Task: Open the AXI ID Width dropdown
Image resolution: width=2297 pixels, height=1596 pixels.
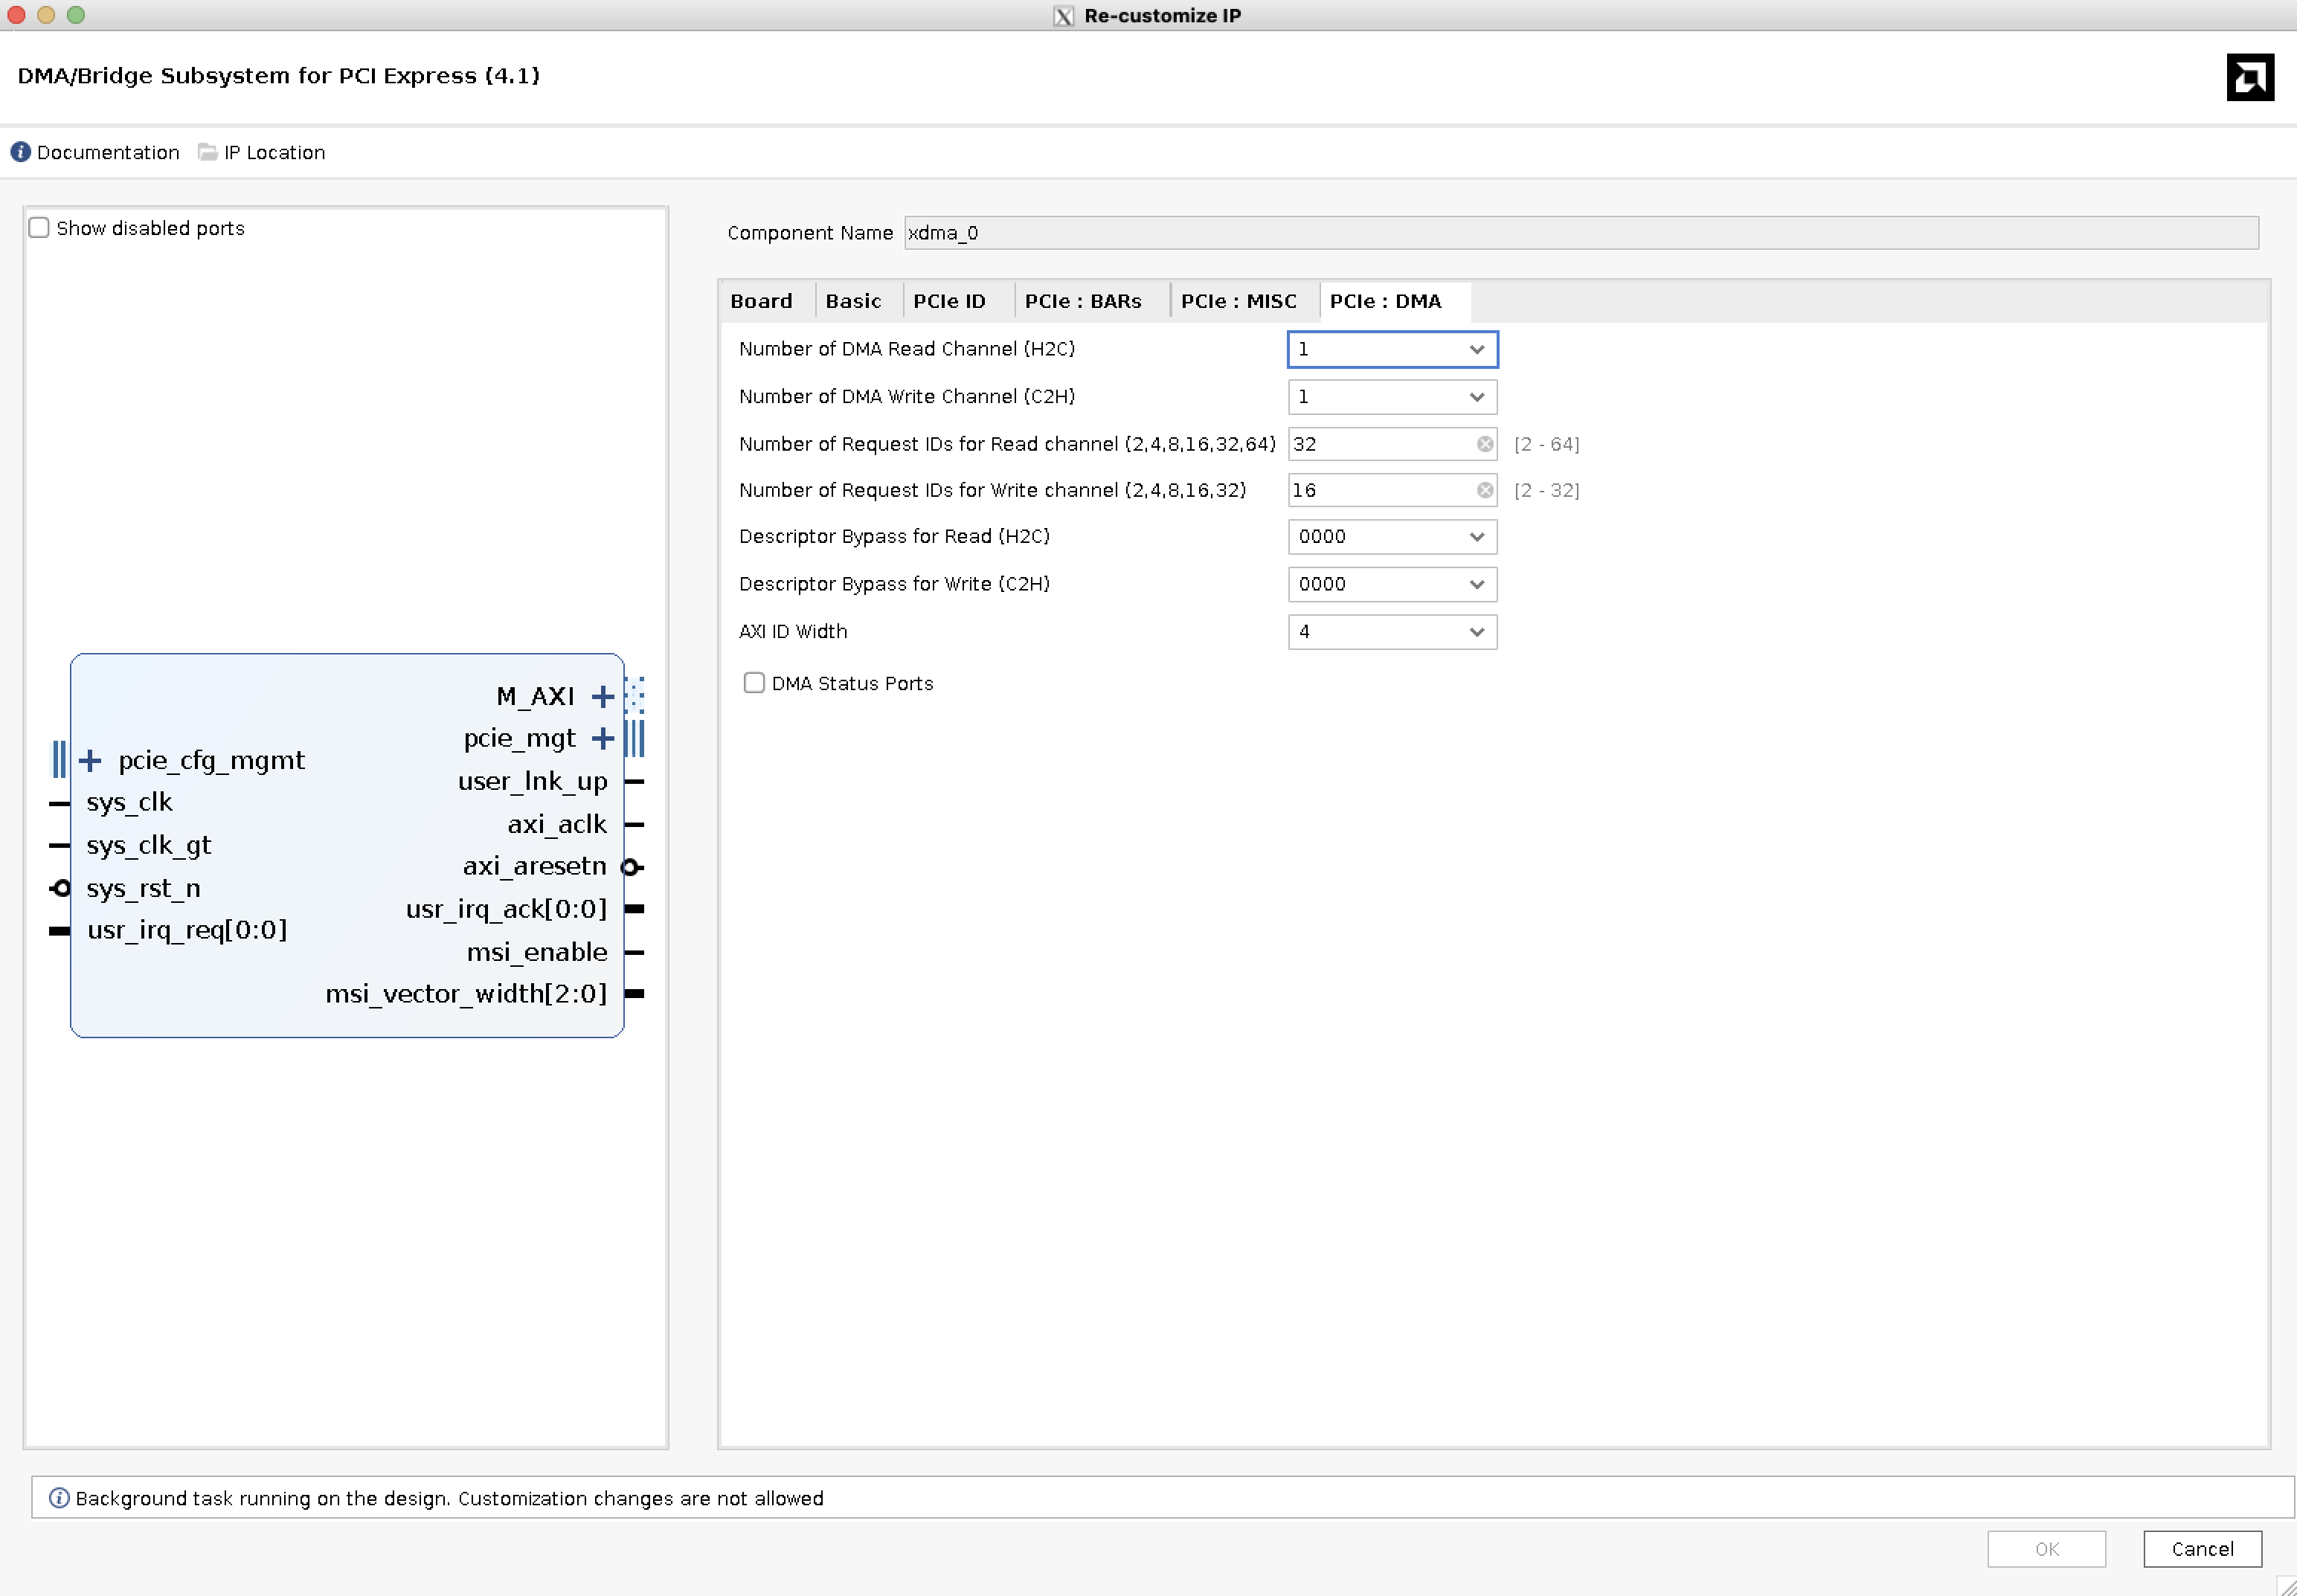Action: (x=1391, y=632)
